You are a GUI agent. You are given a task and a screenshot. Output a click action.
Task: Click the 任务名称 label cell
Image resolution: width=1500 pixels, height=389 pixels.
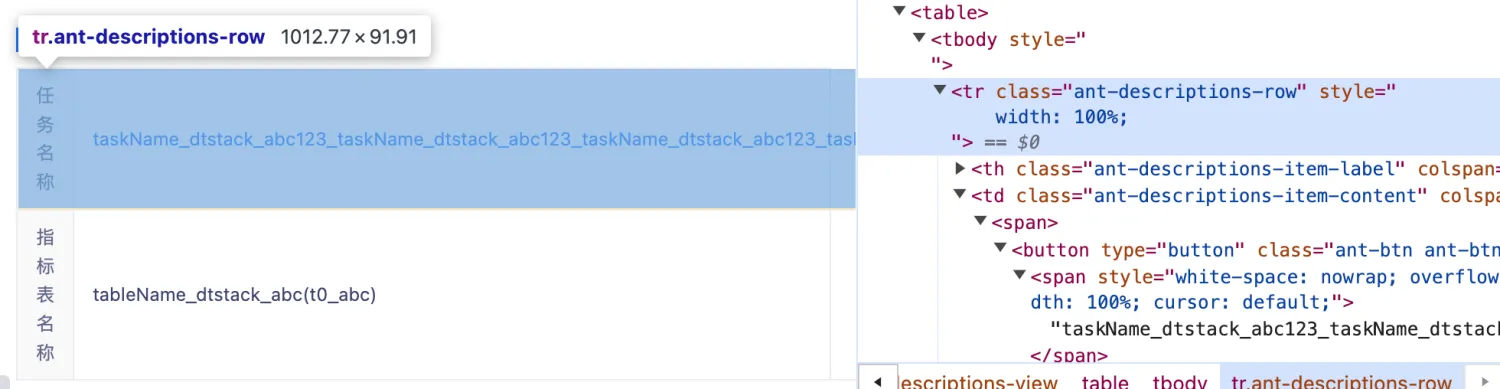coord(45,139)
